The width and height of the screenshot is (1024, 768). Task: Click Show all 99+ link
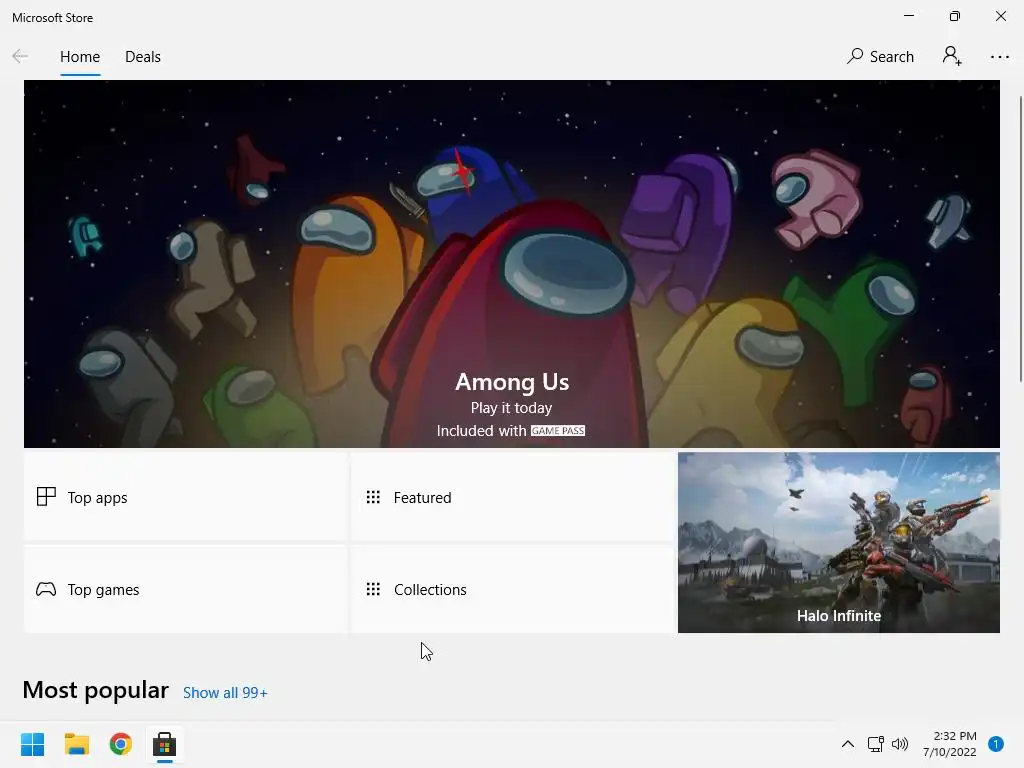(x=225, y=693)
